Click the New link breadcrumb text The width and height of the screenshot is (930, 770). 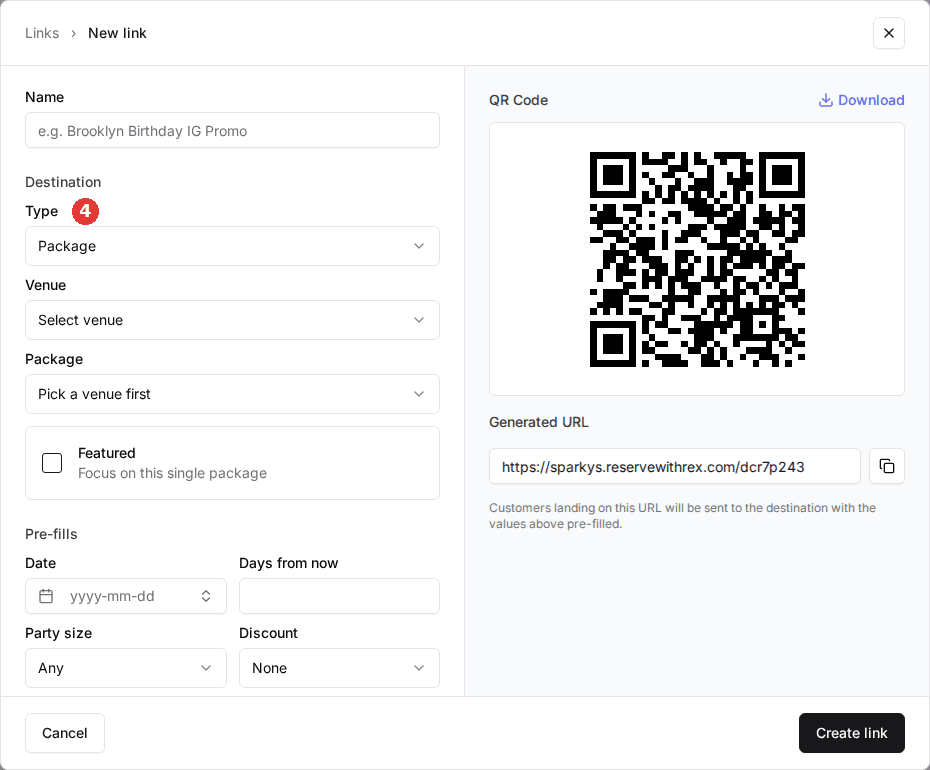coord(117,33)
